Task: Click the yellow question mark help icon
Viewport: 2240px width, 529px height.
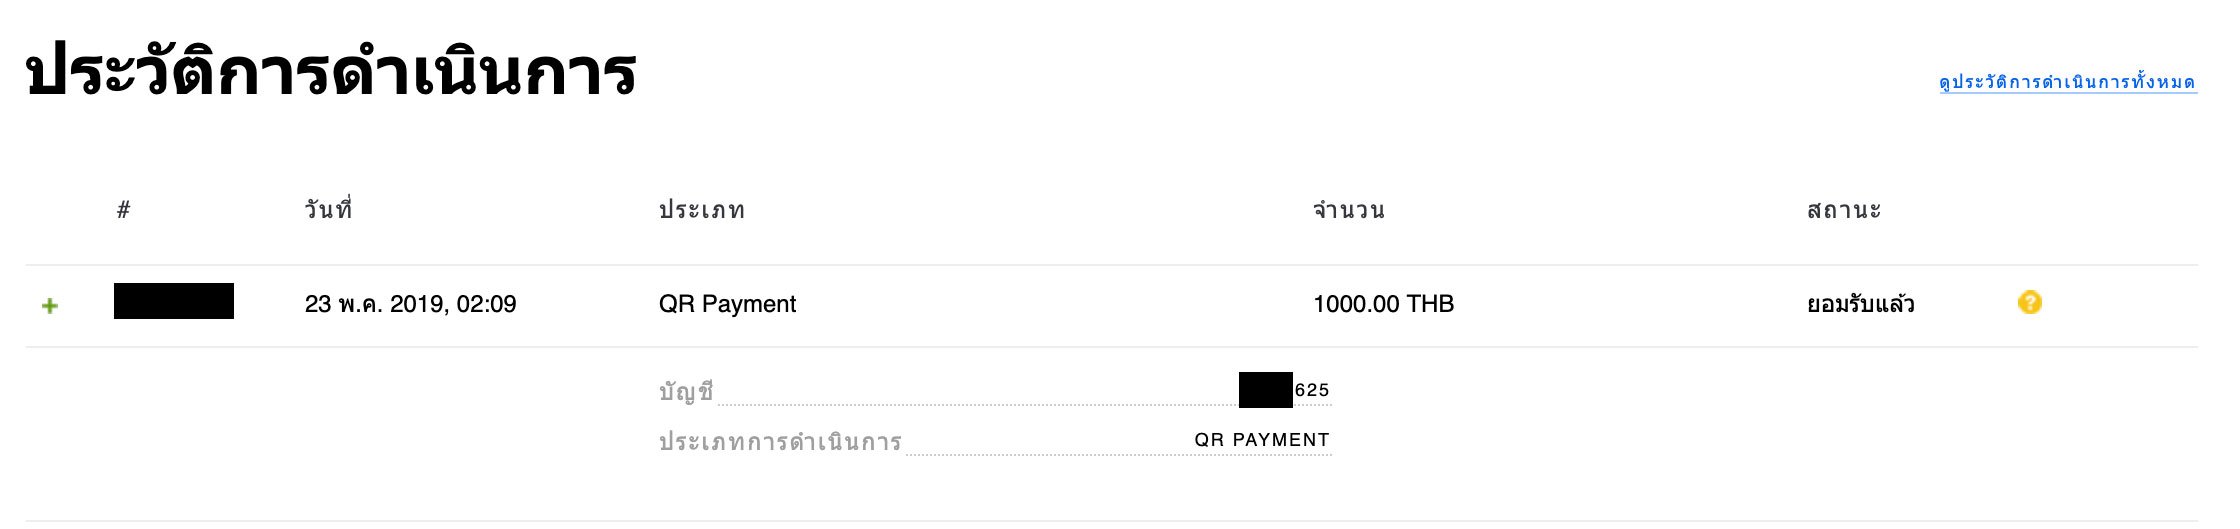Action: coord(2029,302)
